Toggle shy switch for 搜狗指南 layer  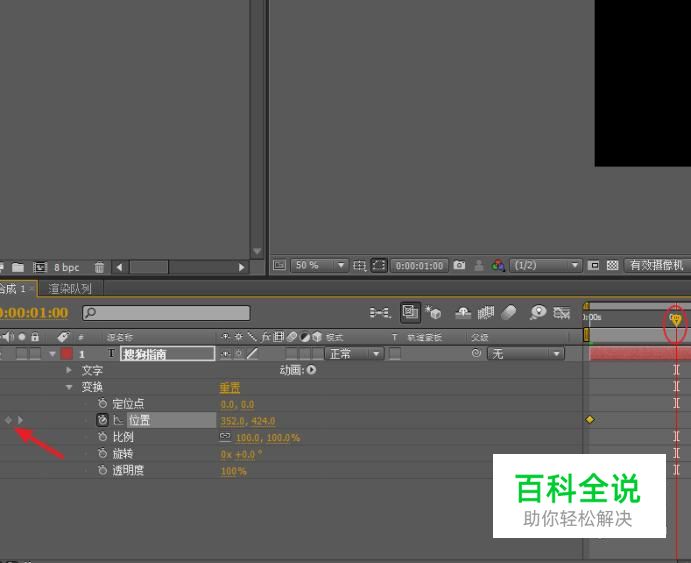click(x=225, y=354)
